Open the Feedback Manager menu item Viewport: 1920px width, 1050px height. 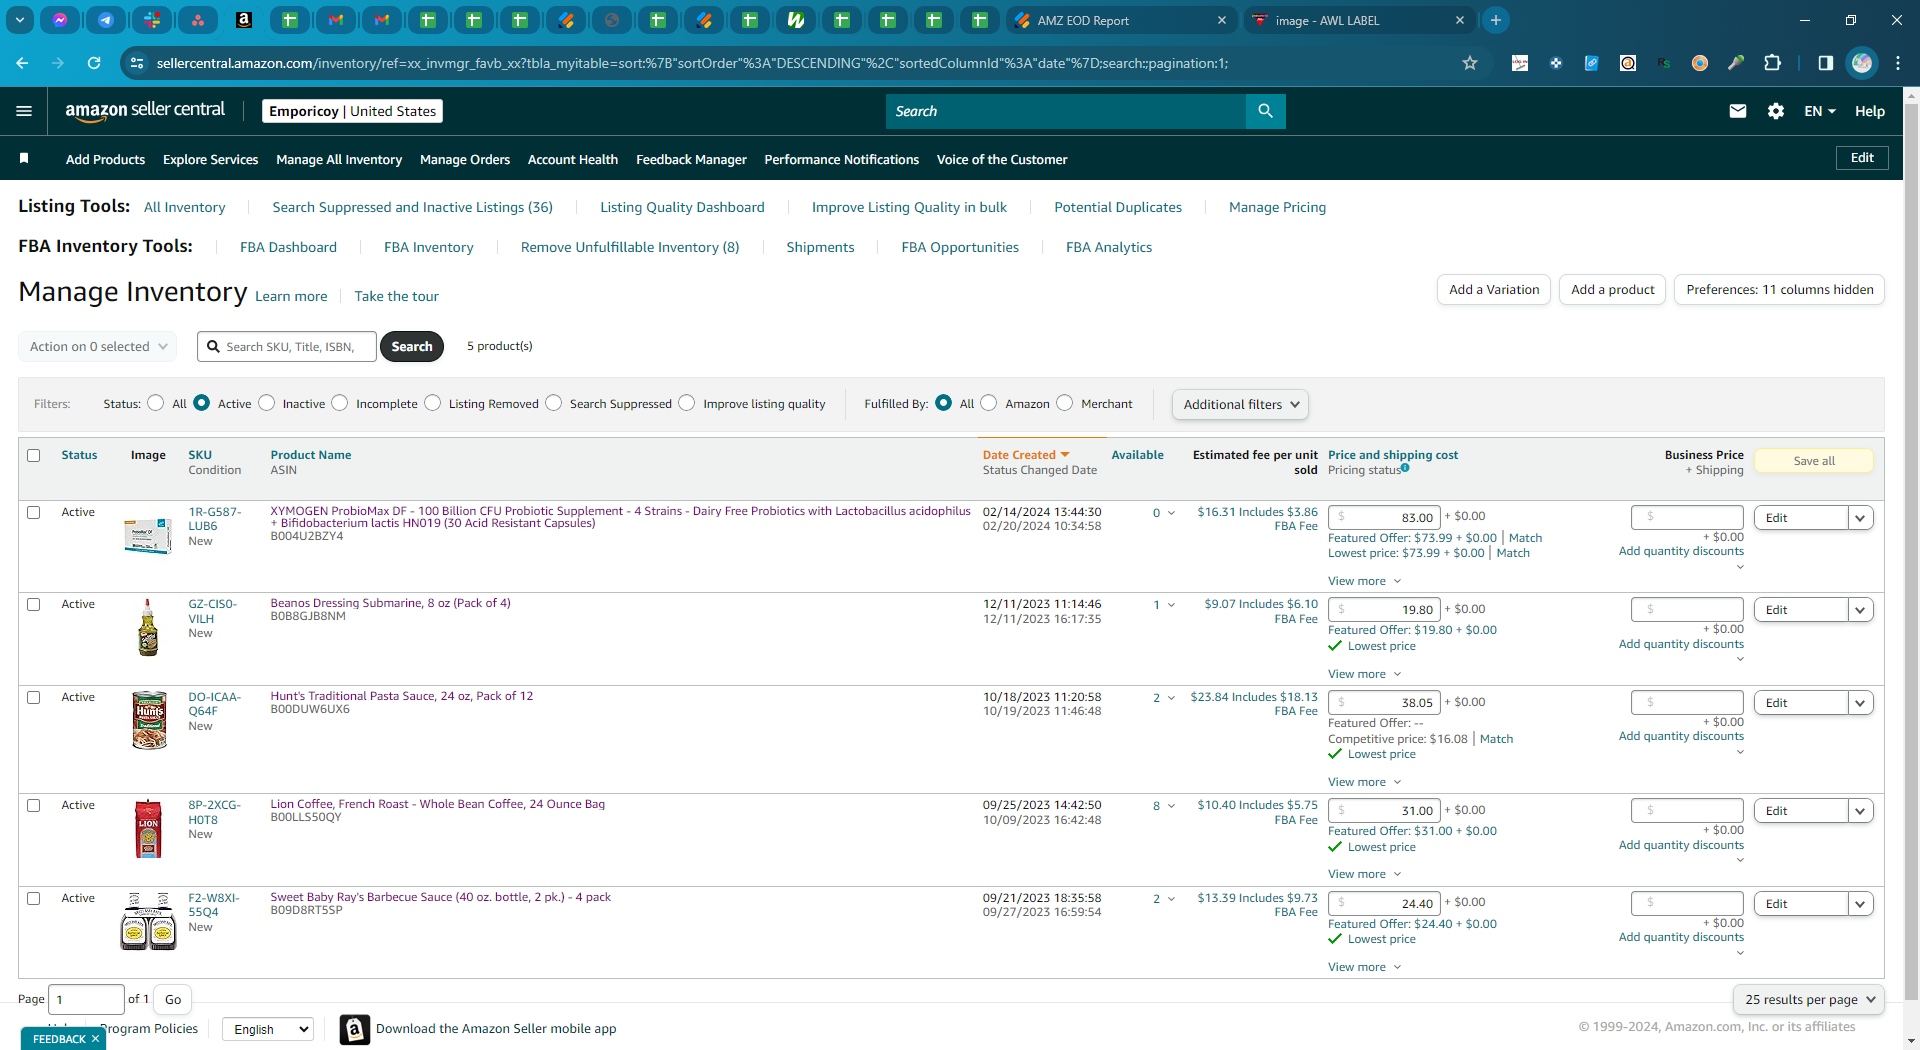pyautogui.click(x=691, y=159)
